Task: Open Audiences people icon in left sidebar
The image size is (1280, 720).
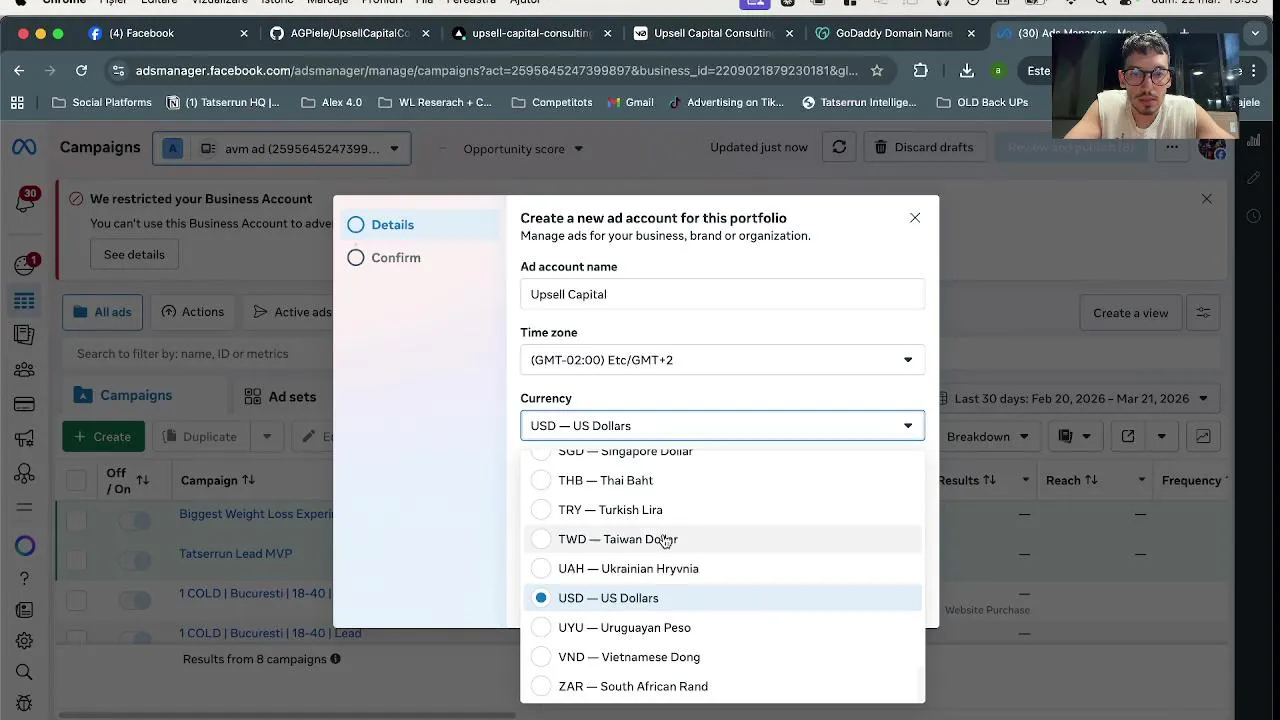Action: pyautogui.click(x=25, y=370)
